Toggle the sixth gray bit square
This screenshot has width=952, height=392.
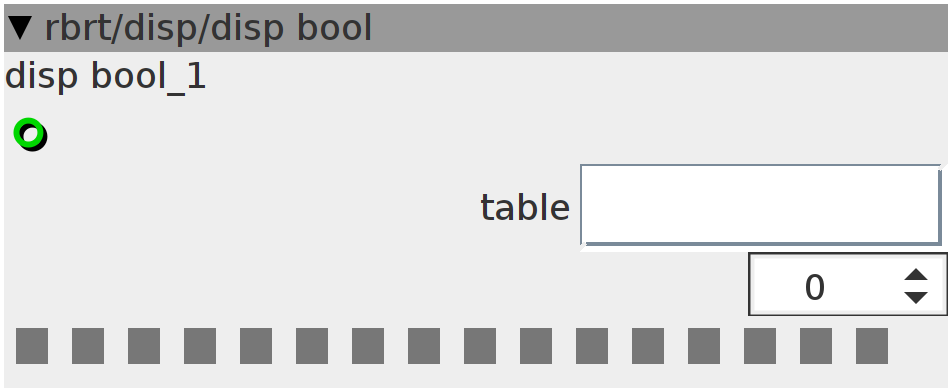coord(312,346)
